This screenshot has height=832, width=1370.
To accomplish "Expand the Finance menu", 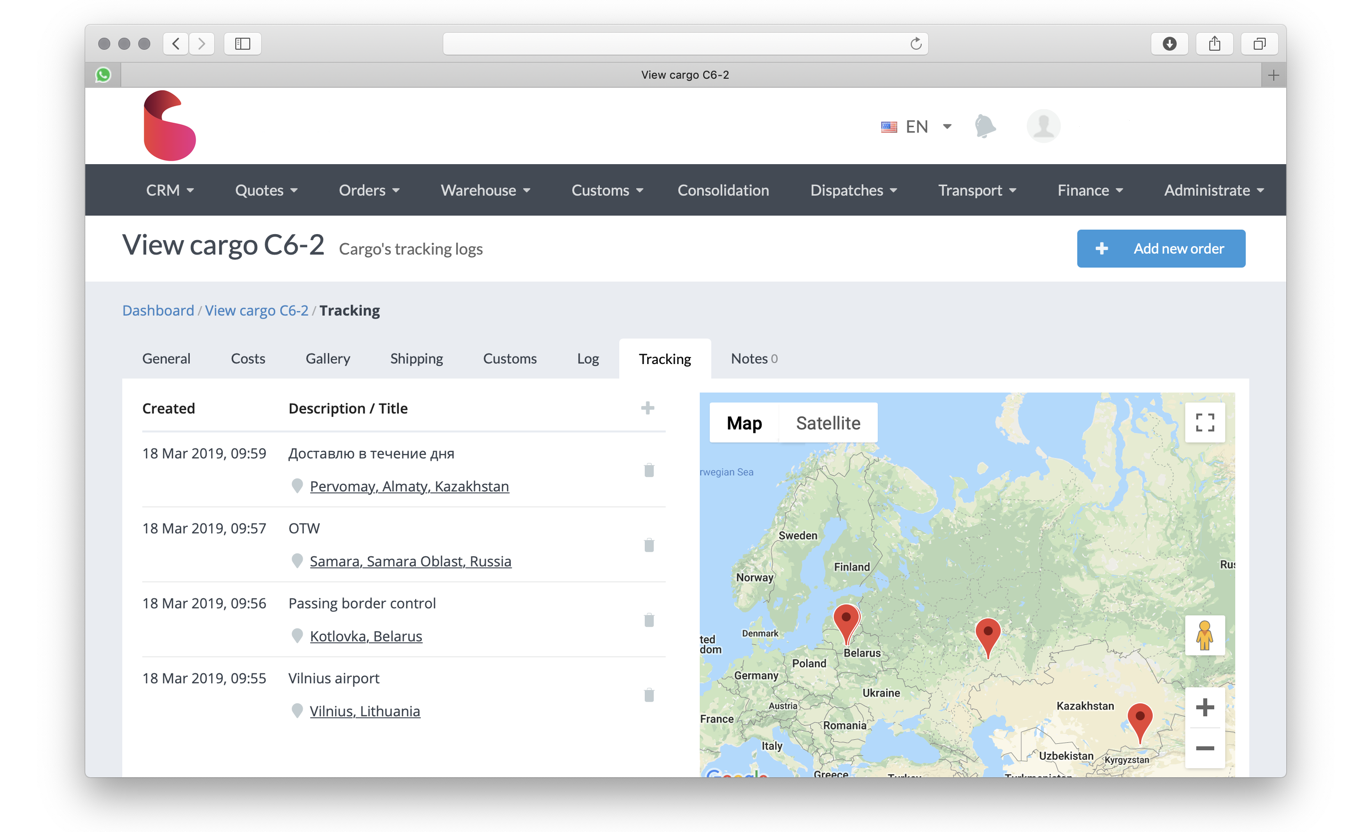I will point(1090,190).
